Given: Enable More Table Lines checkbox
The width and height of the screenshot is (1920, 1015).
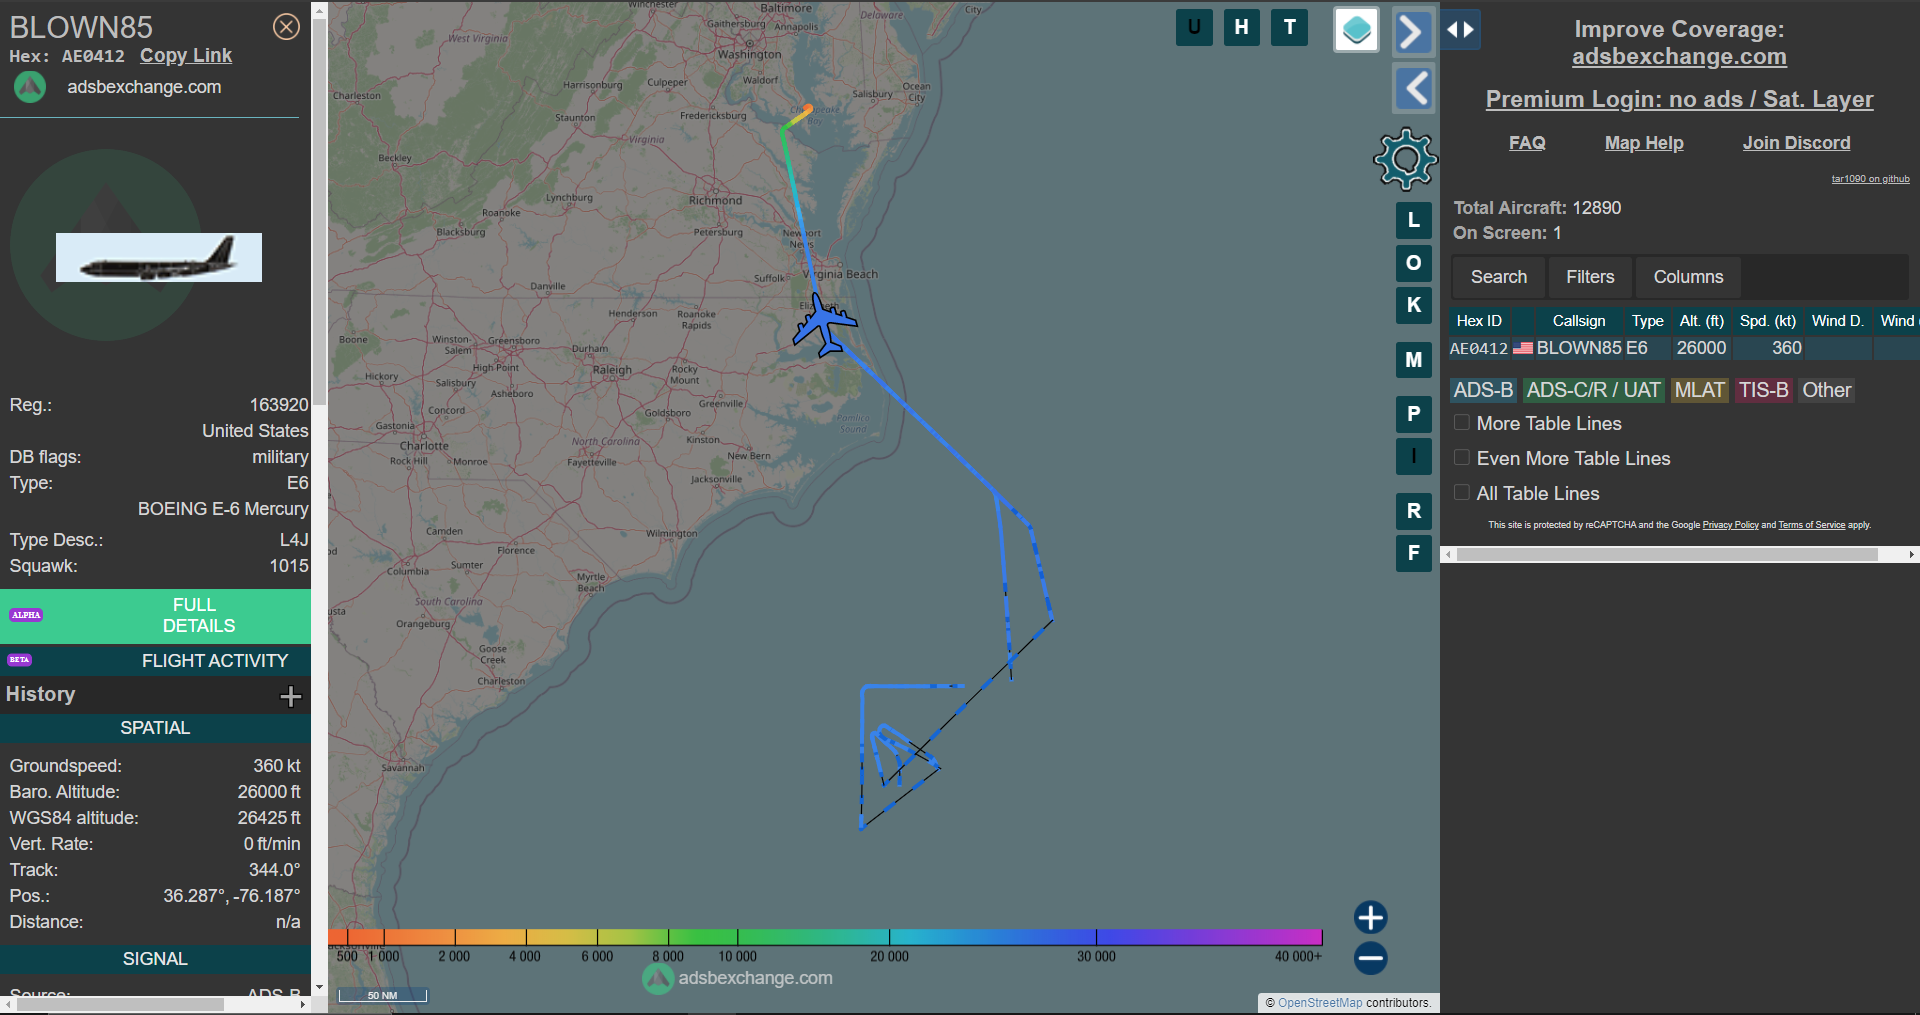Looking at the screenshot, I should coord(1461,423).
